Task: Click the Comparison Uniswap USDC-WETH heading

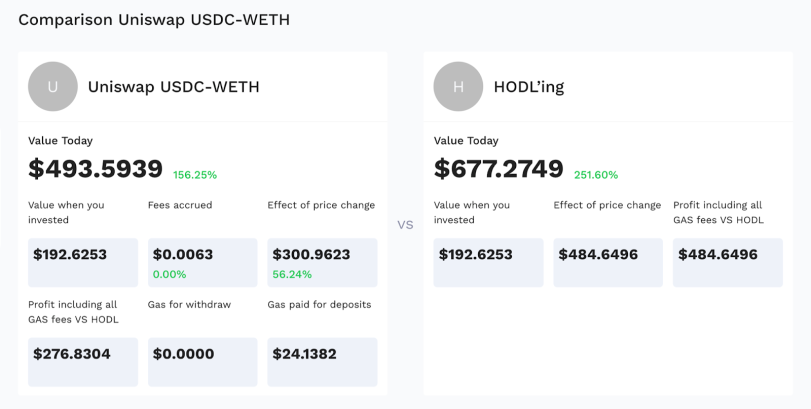Action: point(154,20)
